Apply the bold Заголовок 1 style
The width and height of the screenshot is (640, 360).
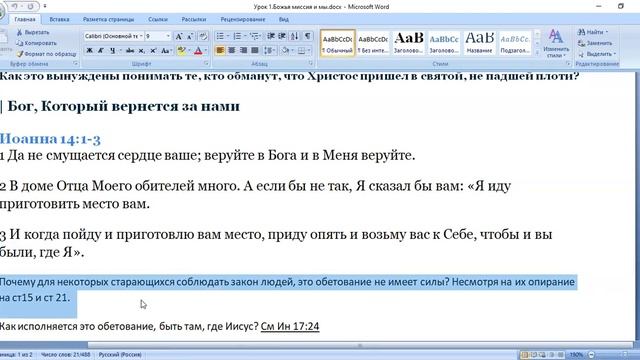point(409,43)
